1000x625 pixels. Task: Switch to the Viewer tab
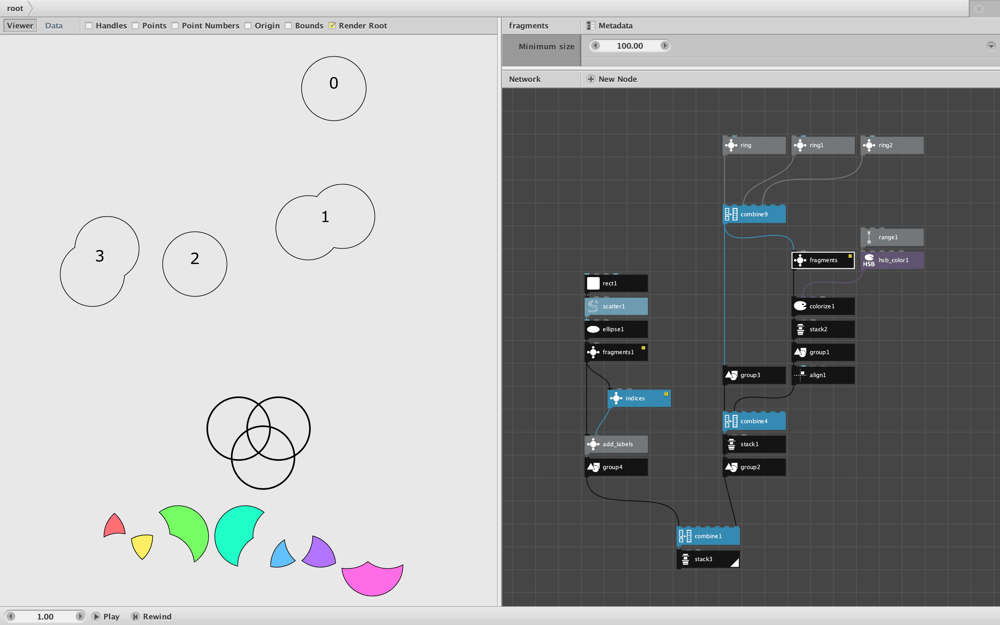(20, 26)
